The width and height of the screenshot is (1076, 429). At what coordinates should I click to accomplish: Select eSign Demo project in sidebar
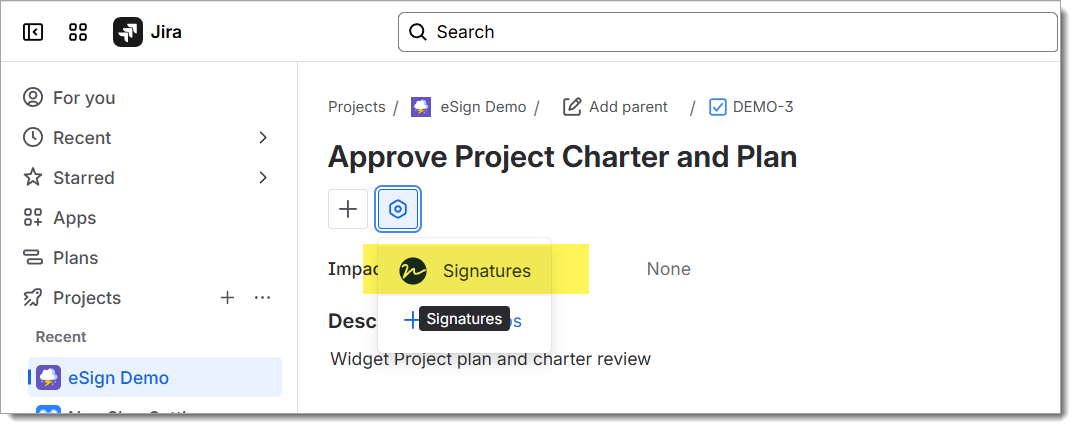(118, 377)
